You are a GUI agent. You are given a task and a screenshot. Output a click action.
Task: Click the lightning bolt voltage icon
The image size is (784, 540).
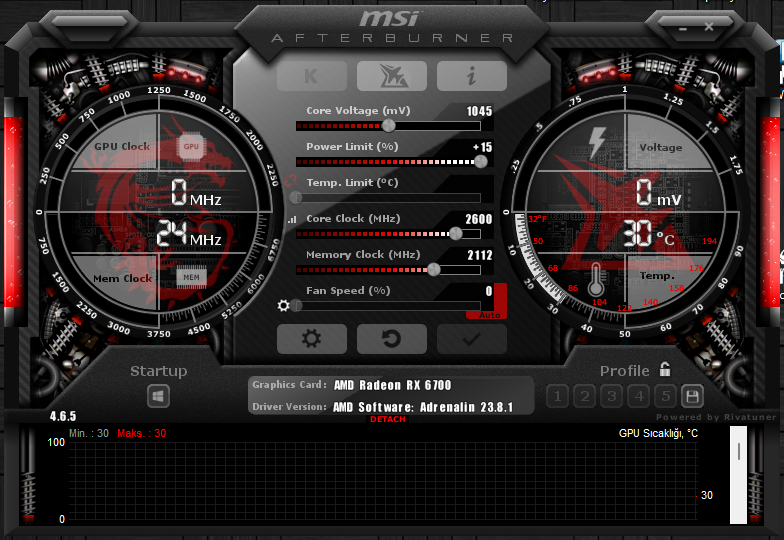[x=597, y=142]
